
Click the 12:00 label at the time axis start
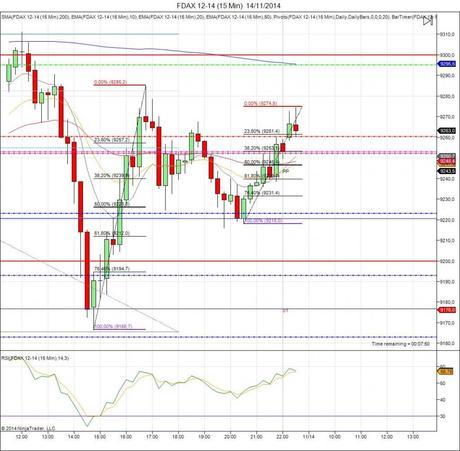click(x=22, y=436)
